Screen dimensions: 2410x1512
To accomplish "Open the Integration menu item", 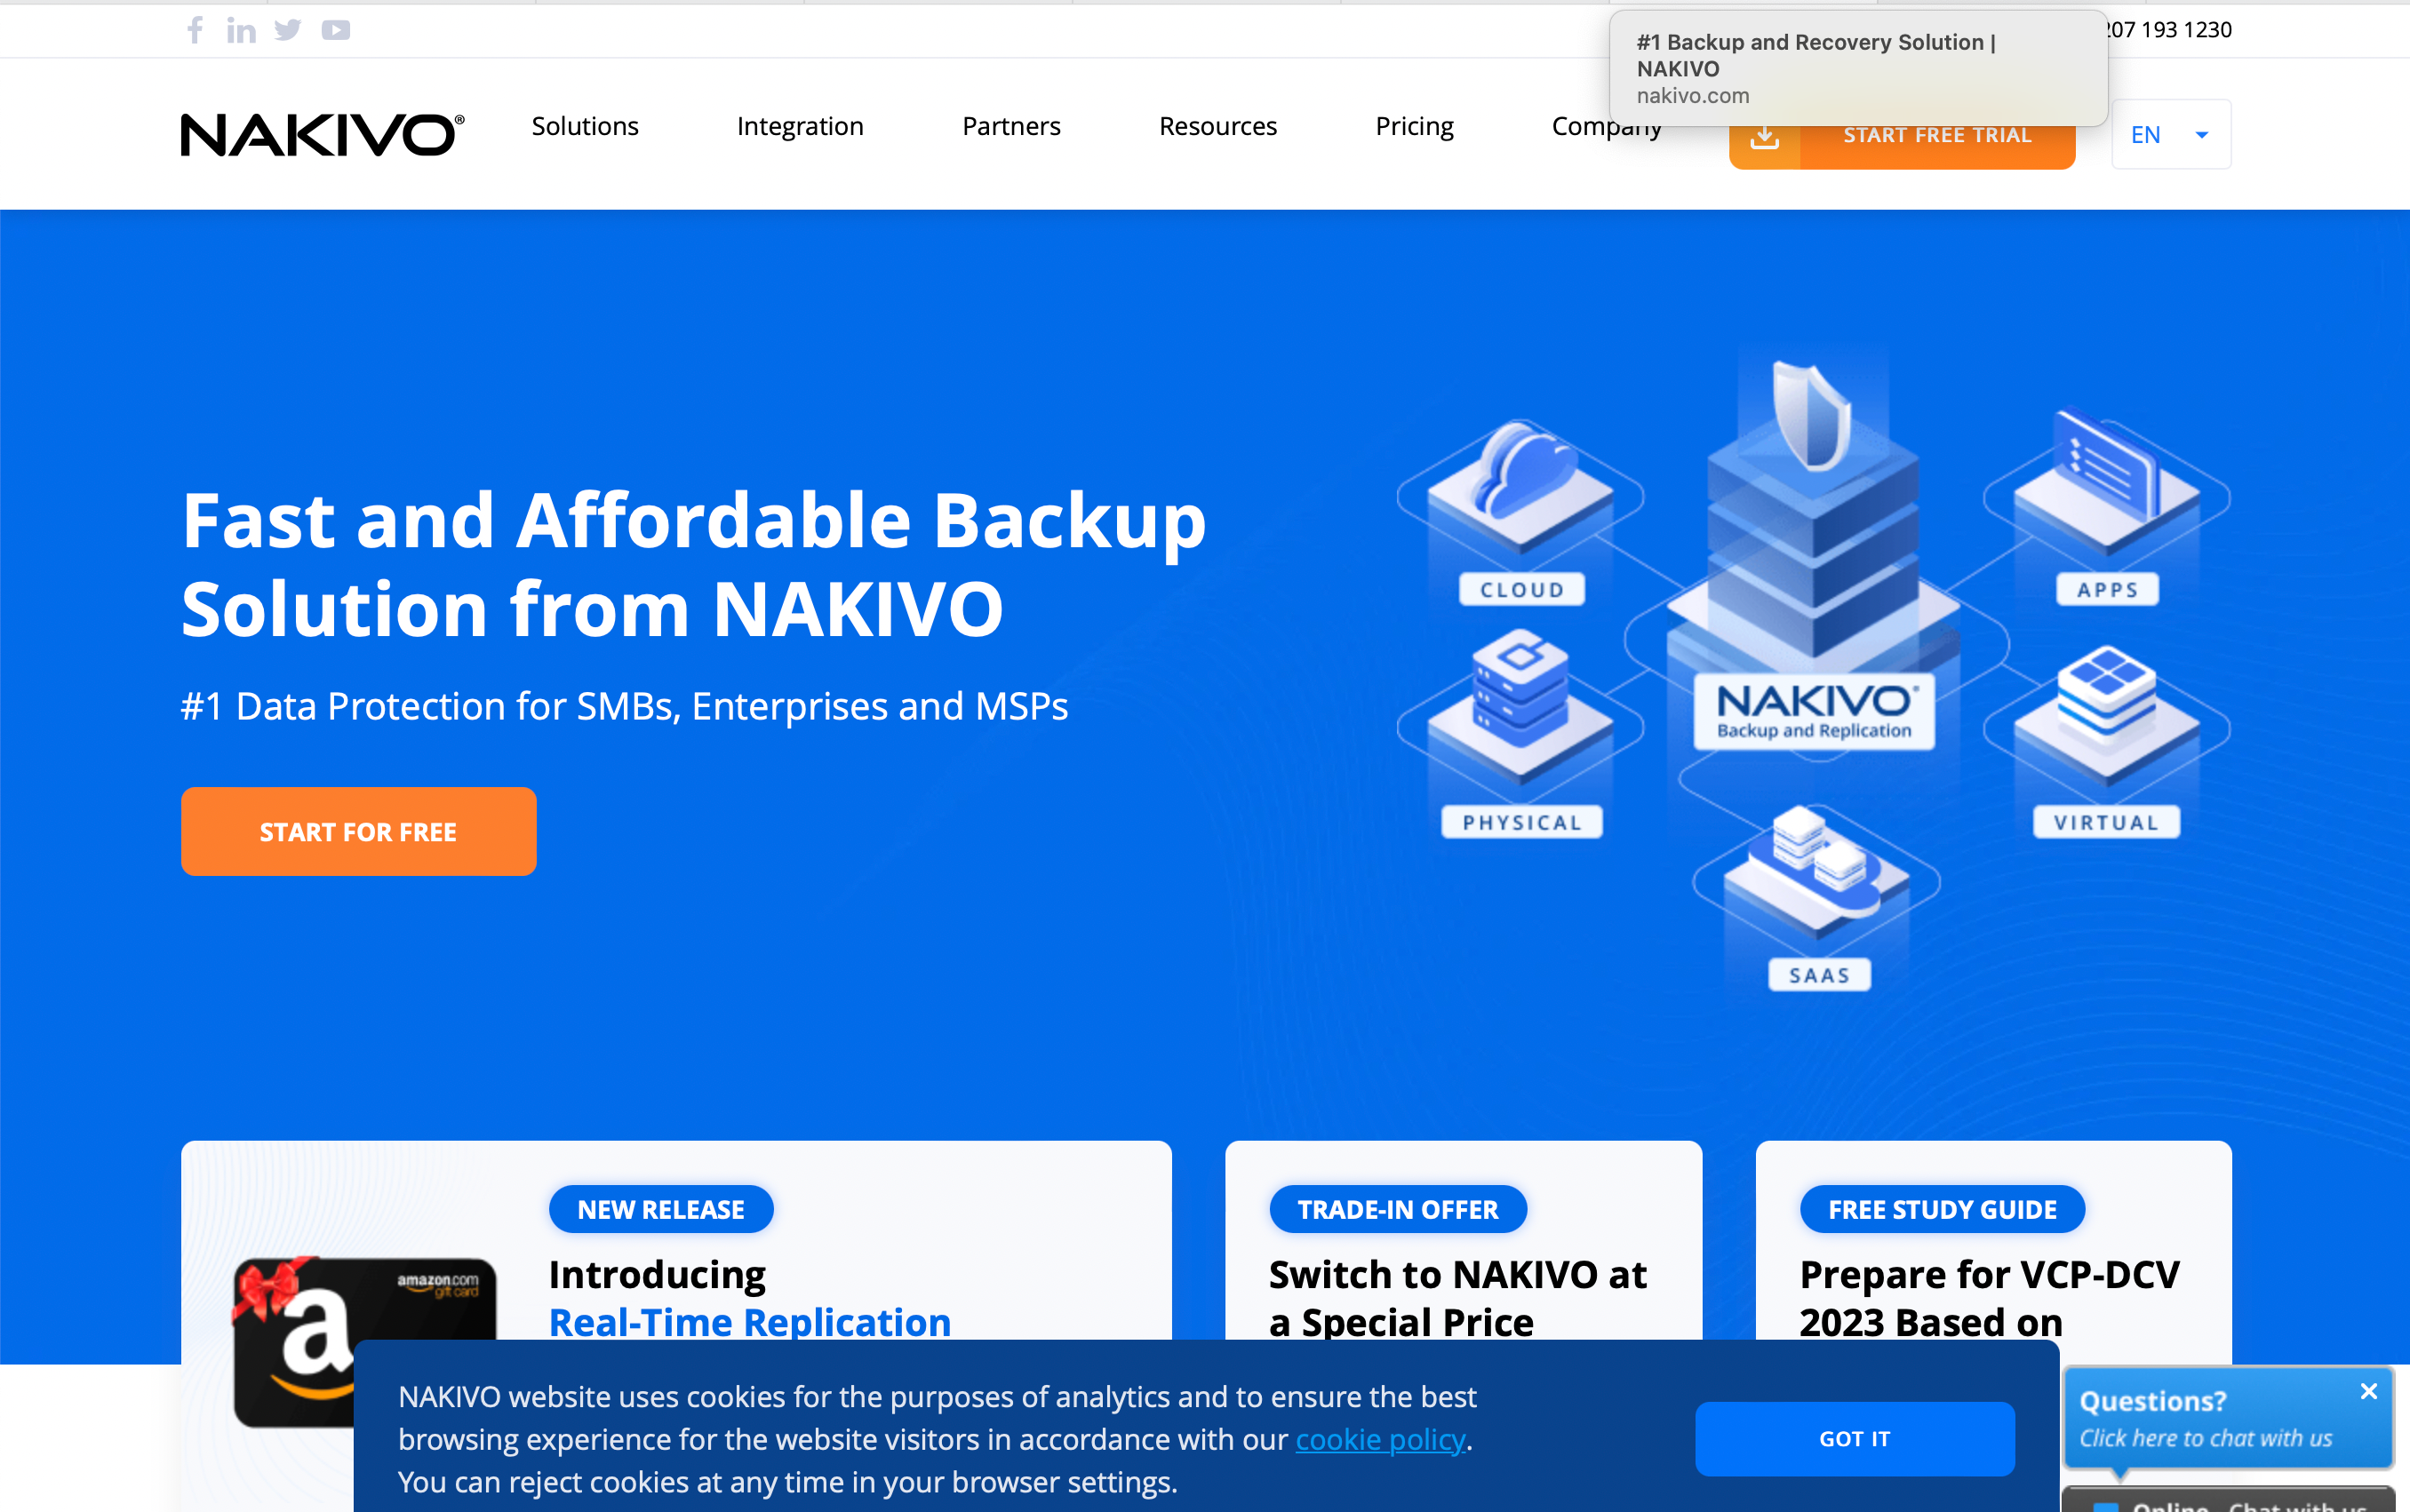I will point(800,125).
